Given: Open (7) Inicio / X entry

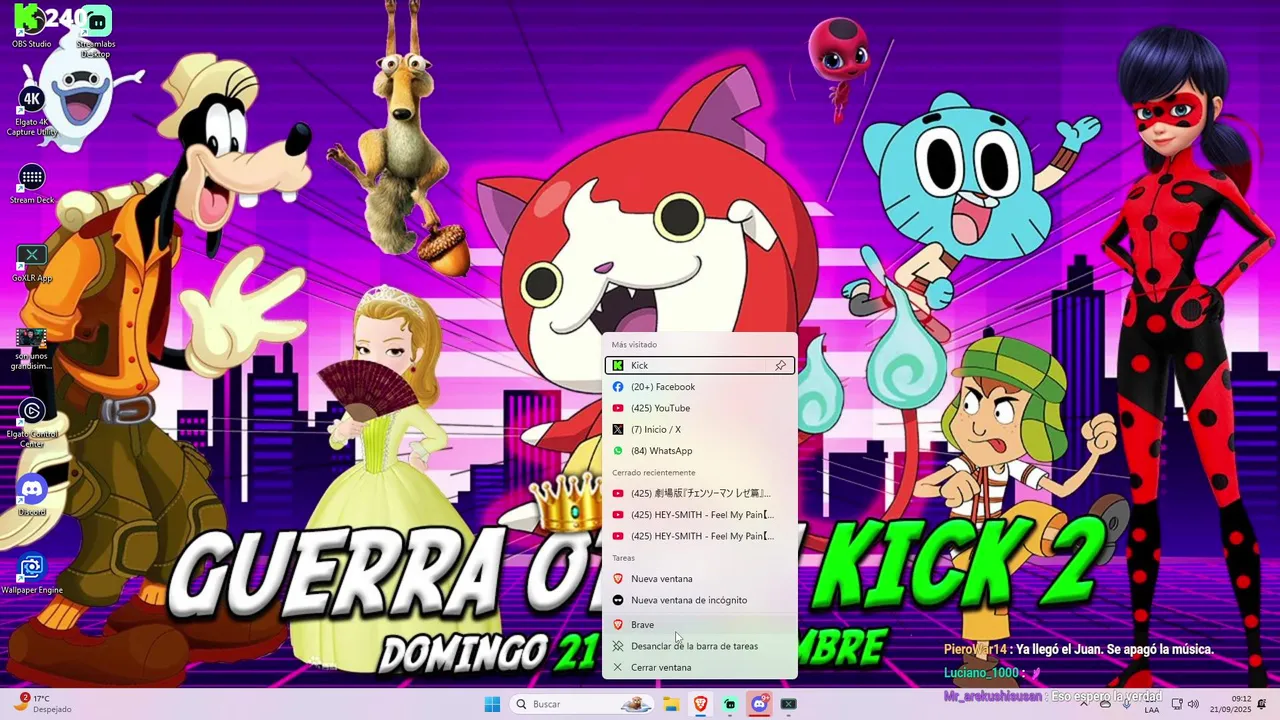Looking at the screenshot, I should (x=700, y=429).
